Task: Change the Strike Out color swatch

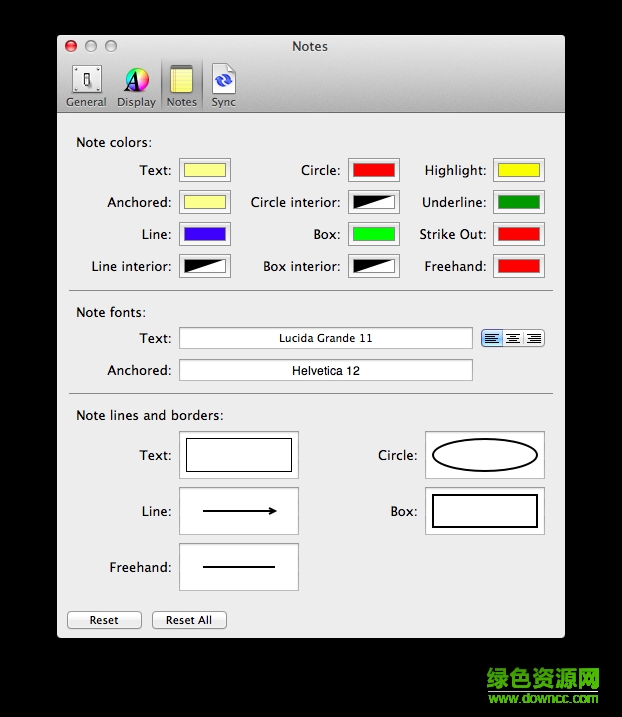Action: click(519, 234)
